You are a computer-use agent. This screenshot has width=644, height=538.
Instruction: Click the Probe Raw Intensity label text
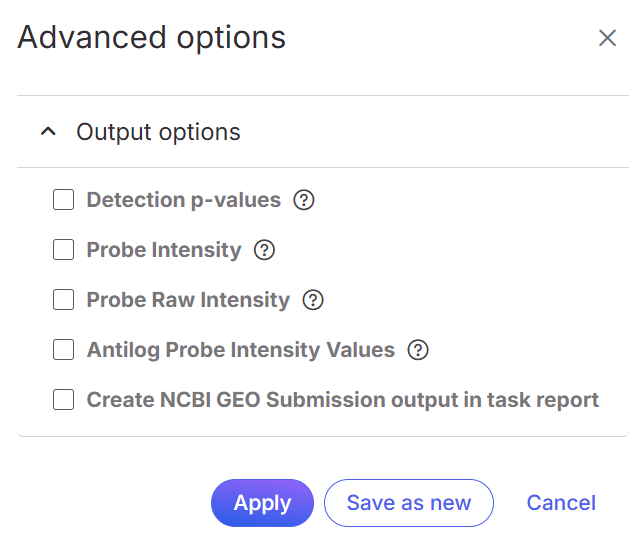(188, 300)
